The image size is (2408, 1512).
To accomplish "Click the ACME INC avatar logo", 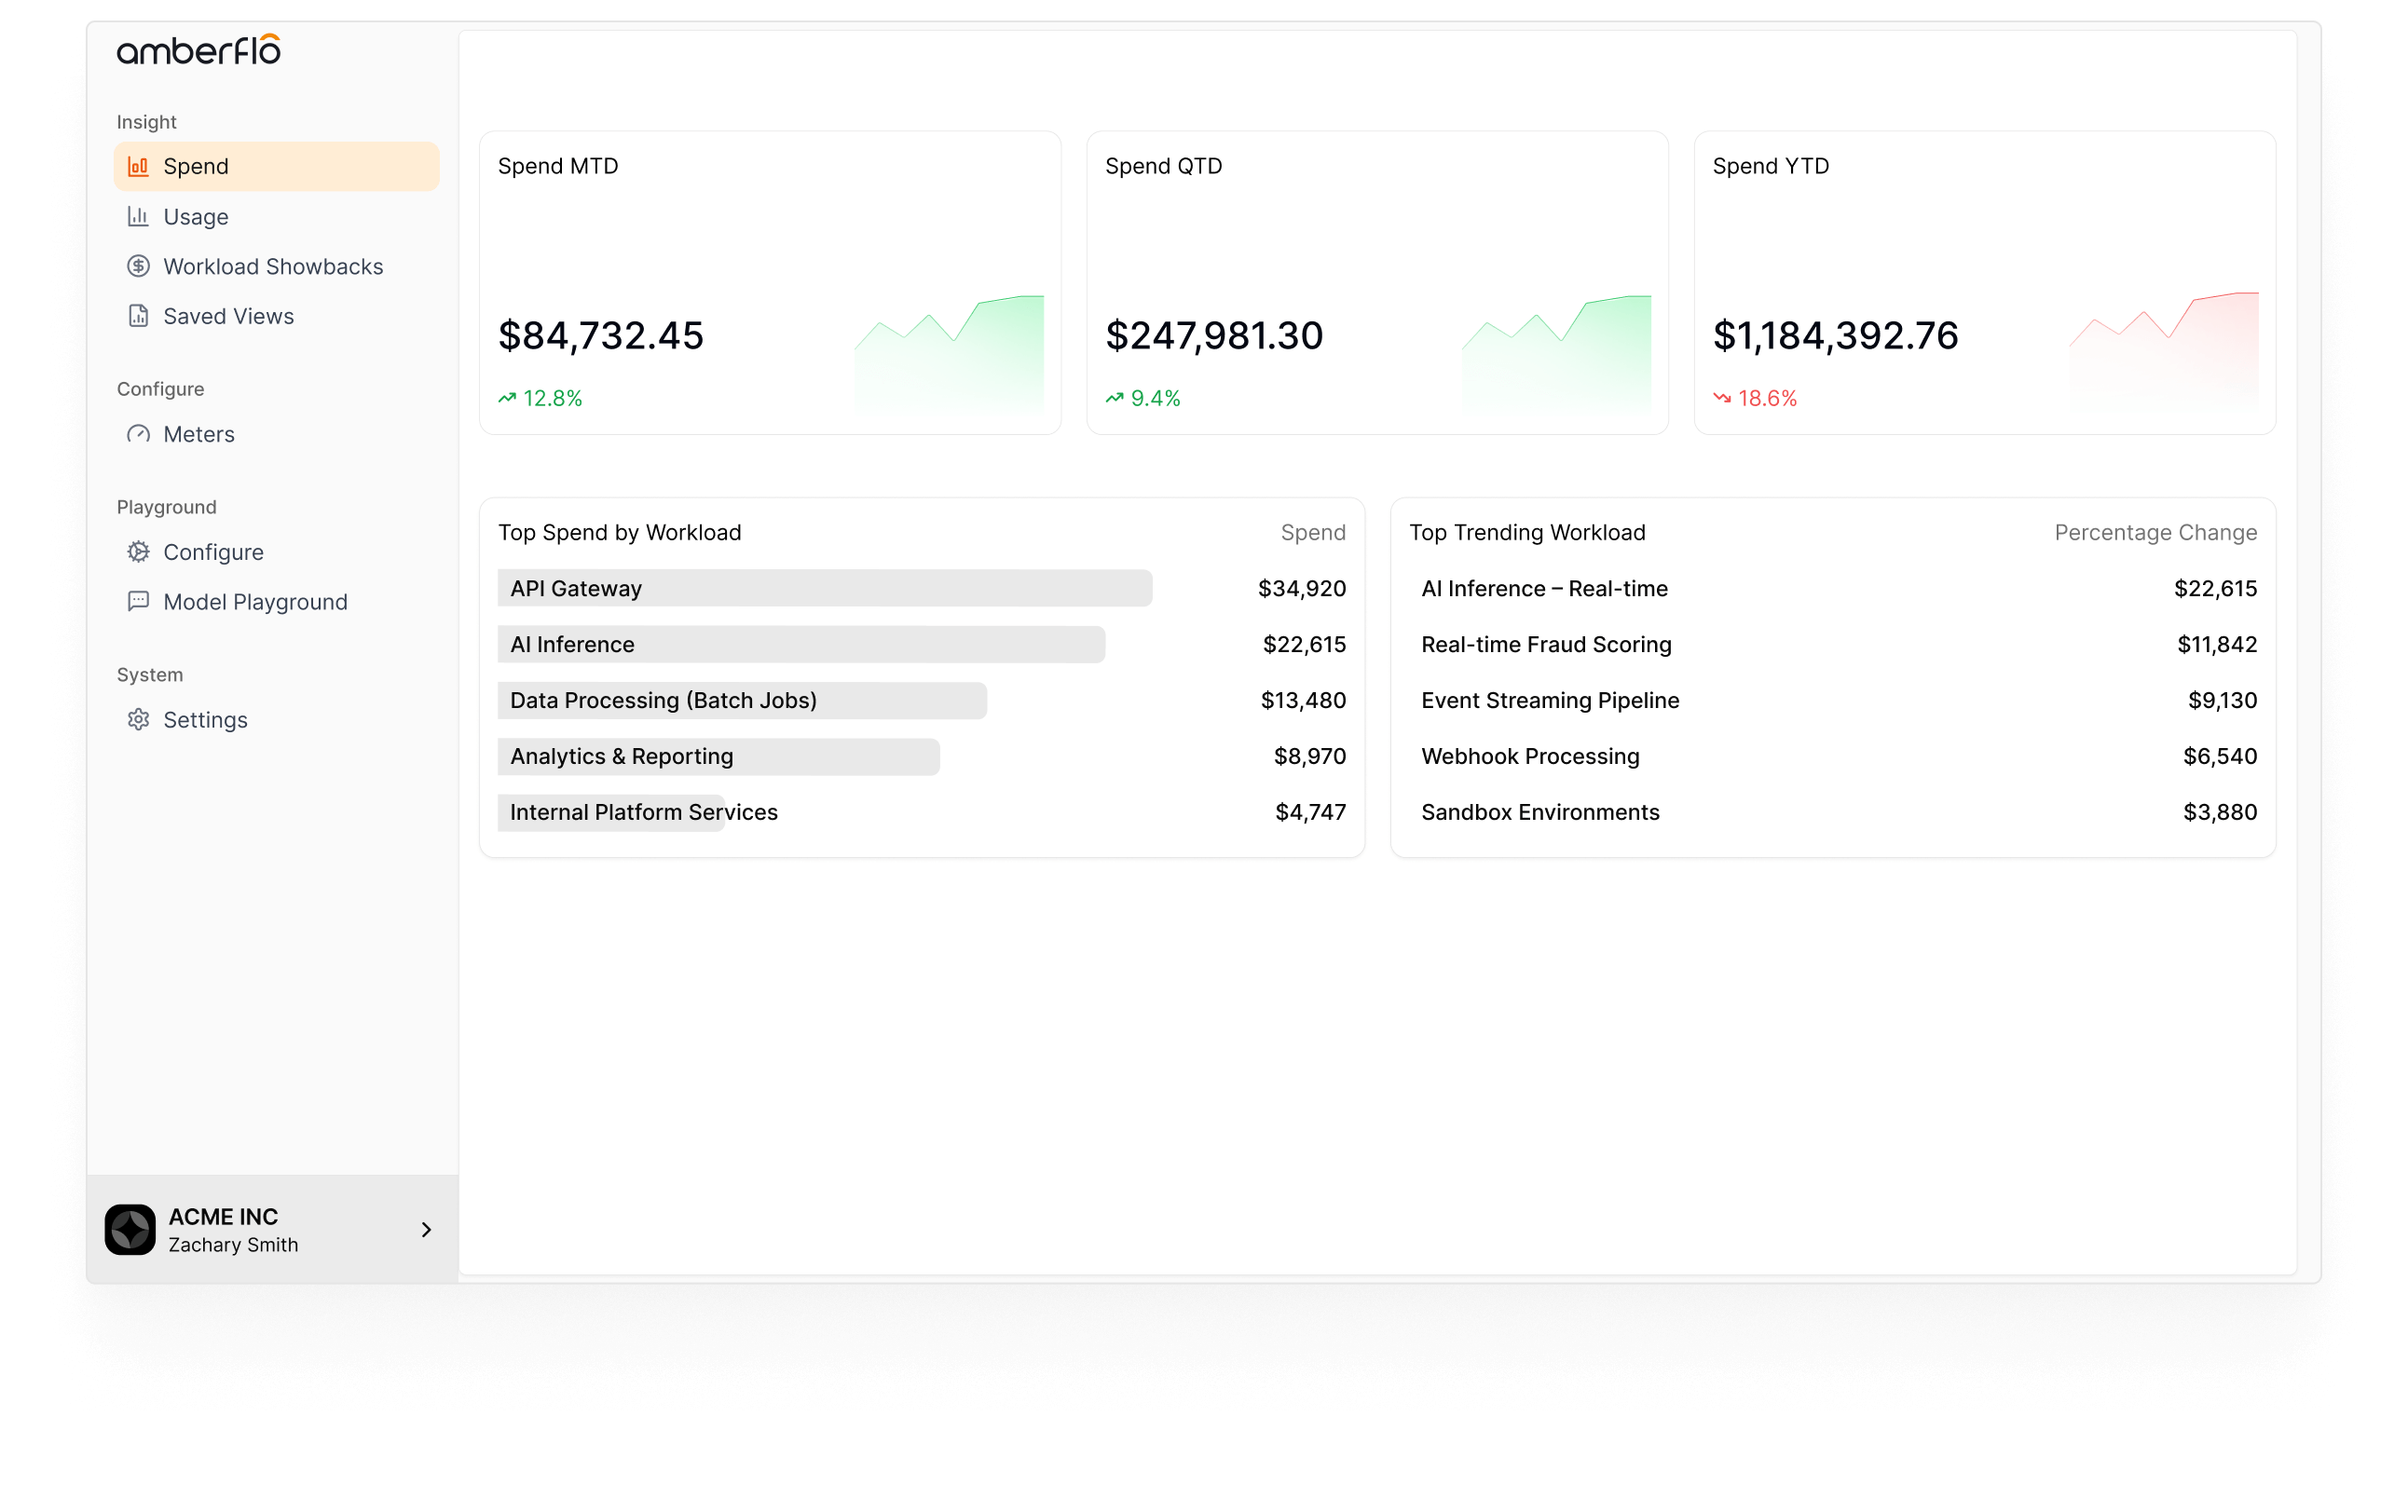I will coord(130,1230).
